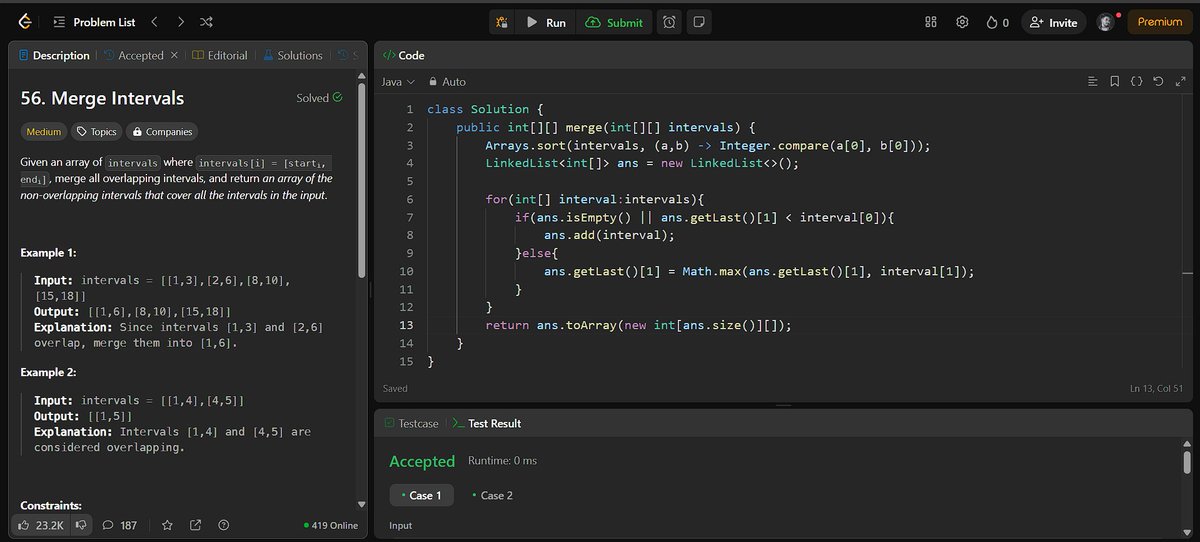The image size is (1200, 542).
Task: Click the Medium difficulty tag
Action: [43, 132]
